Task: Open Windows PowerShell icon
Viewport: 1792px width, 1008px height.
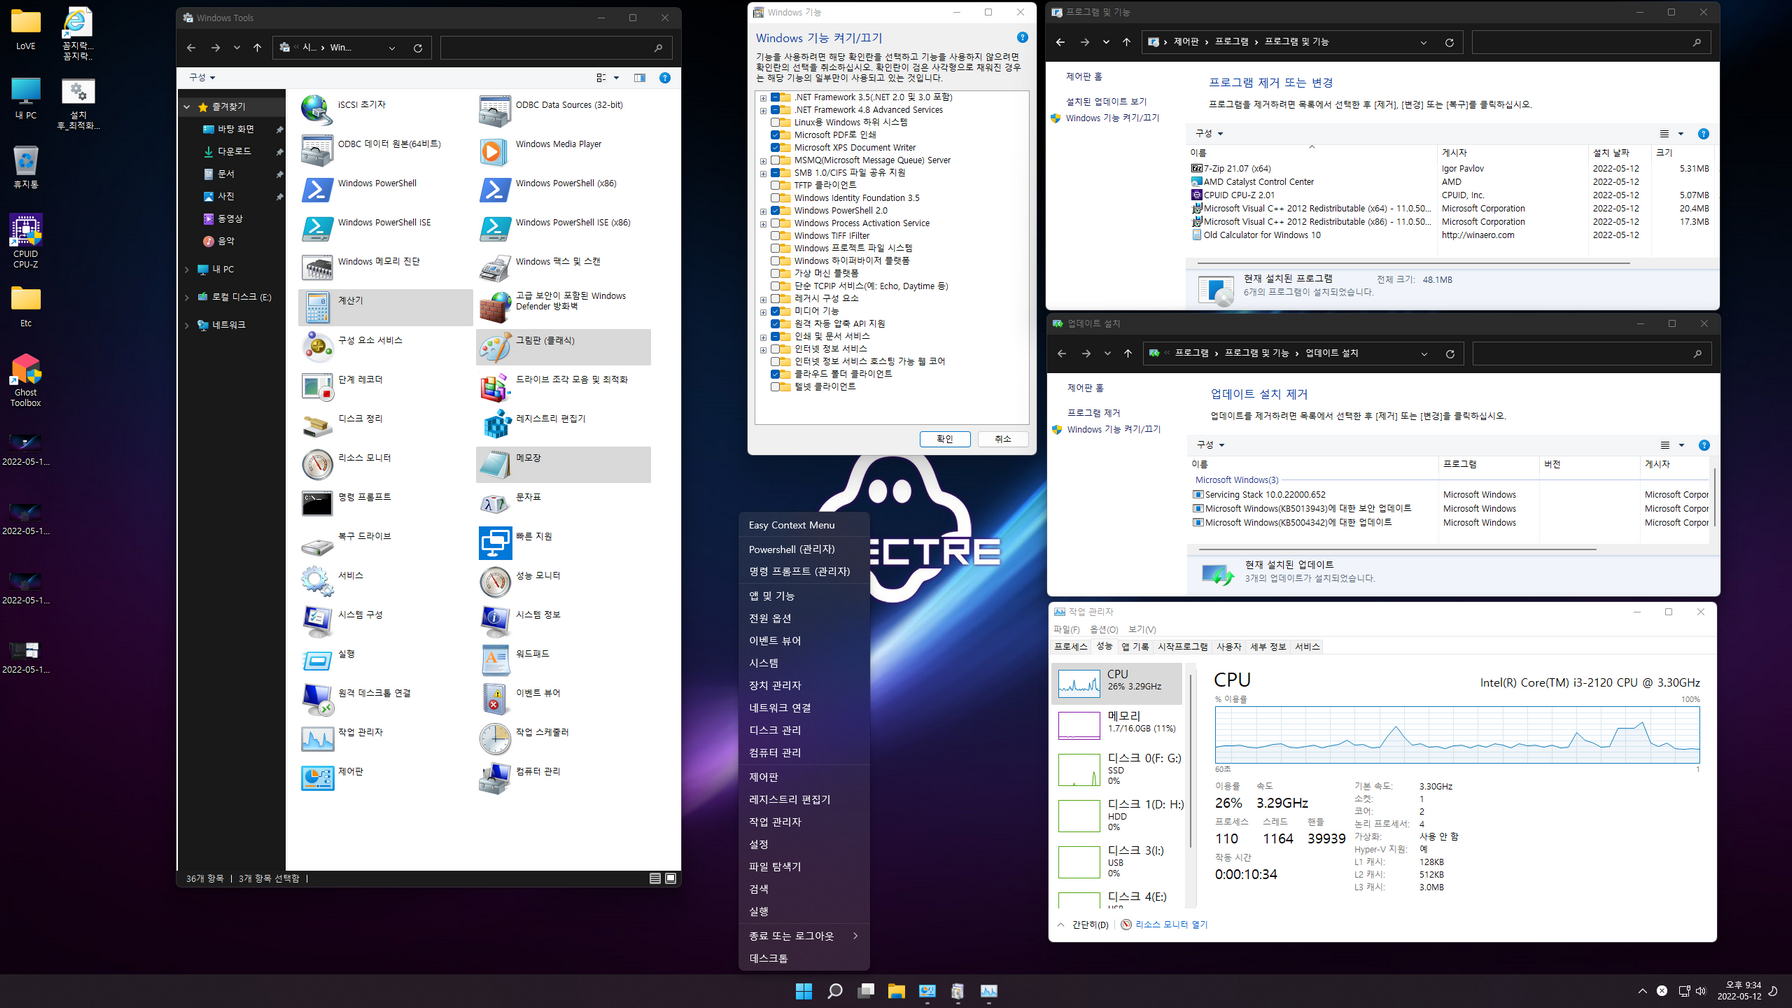Action: coord(317,188)
